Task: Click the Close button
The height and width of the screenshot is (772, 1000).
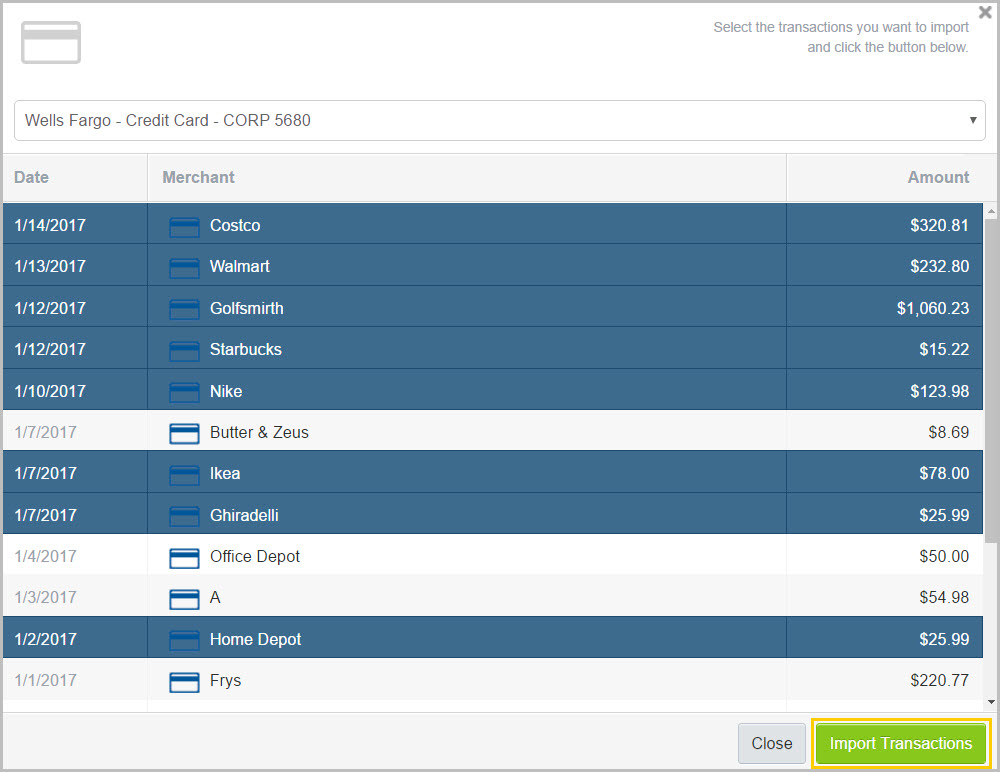Action: point(772,743)
